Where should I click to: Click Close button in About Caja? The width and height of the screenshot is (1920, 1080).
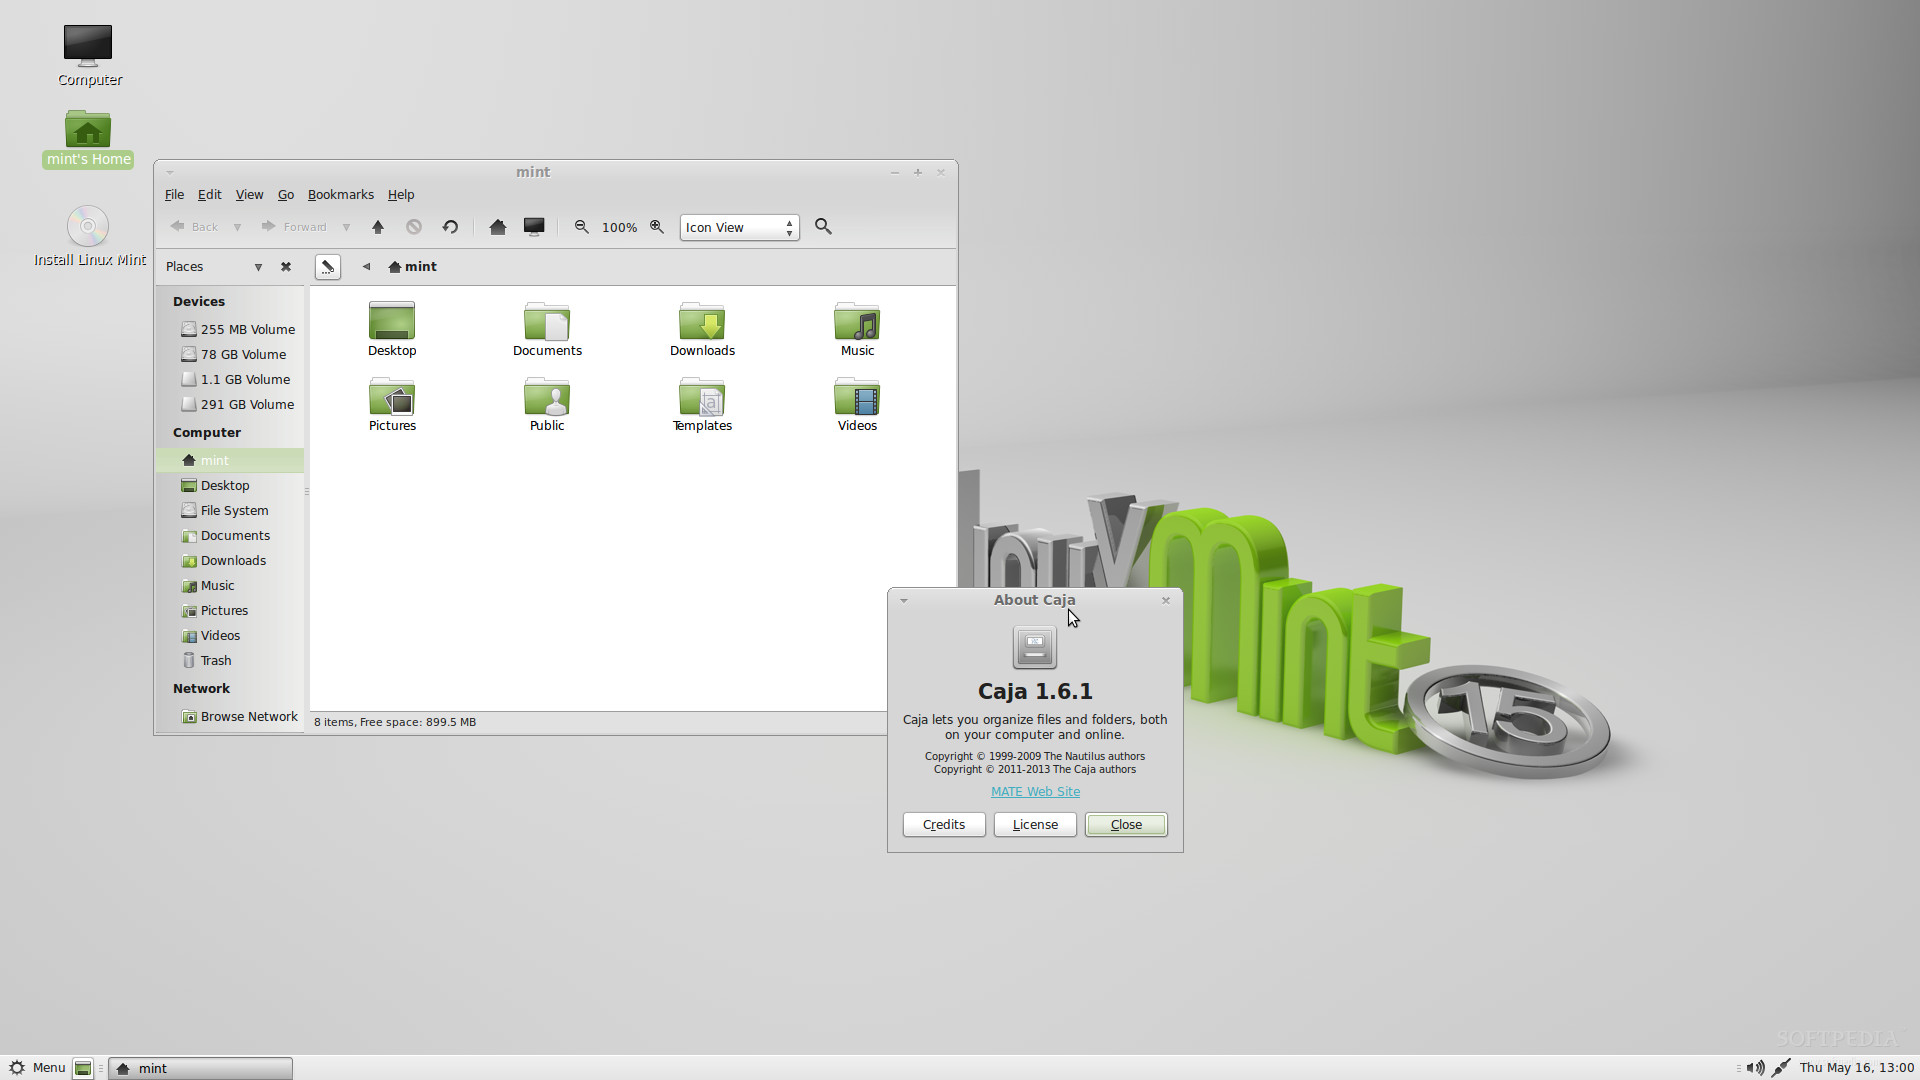coord(1126,824)
